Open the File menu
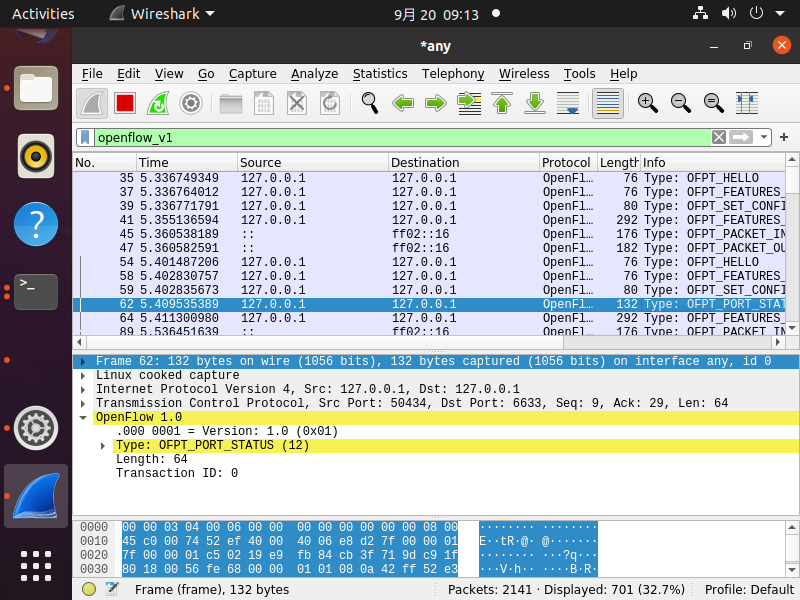 92,74
